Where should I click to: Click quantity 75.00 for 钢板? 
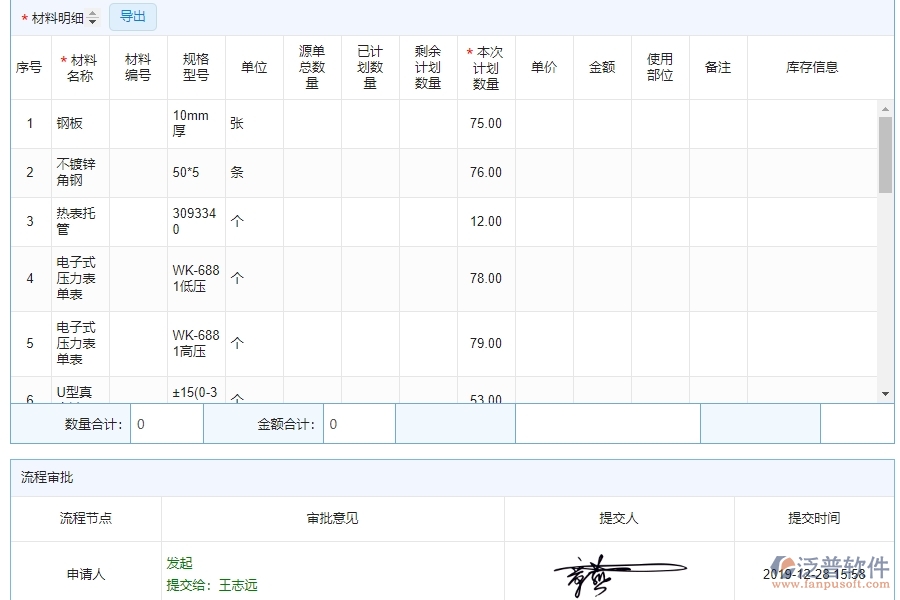tap(486, 124)
